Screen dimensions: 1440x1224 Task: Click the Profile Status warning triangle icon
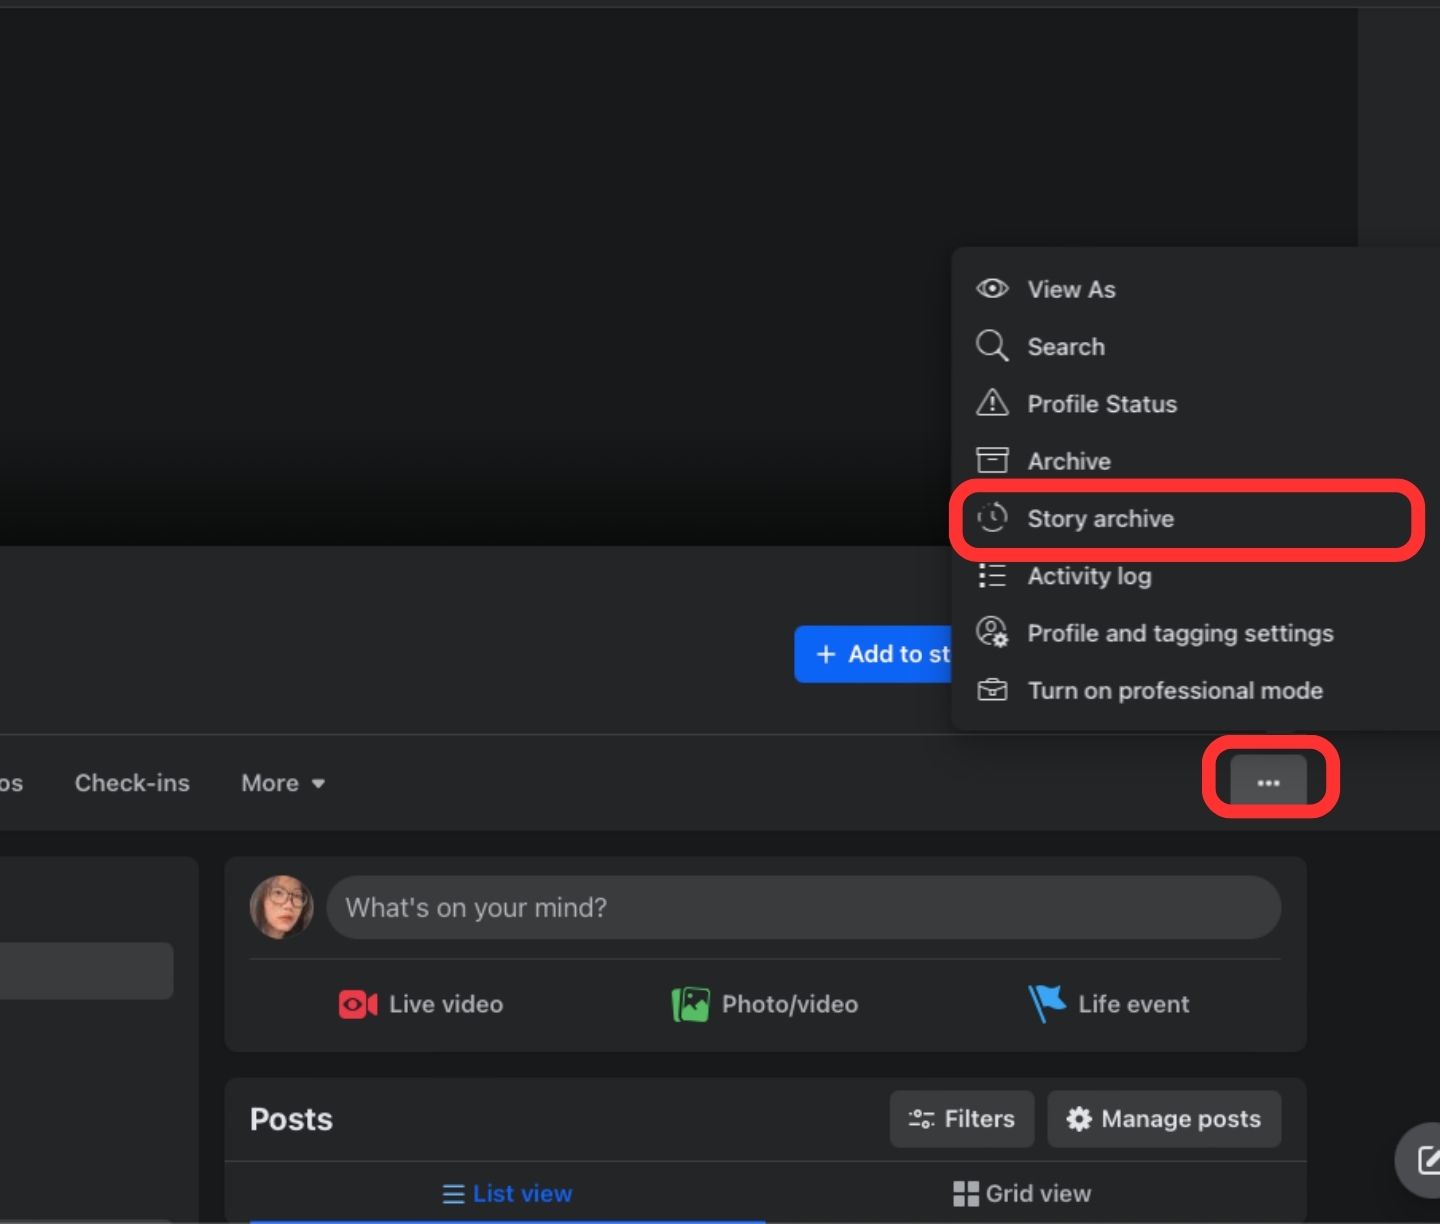(x=992, y=403)
